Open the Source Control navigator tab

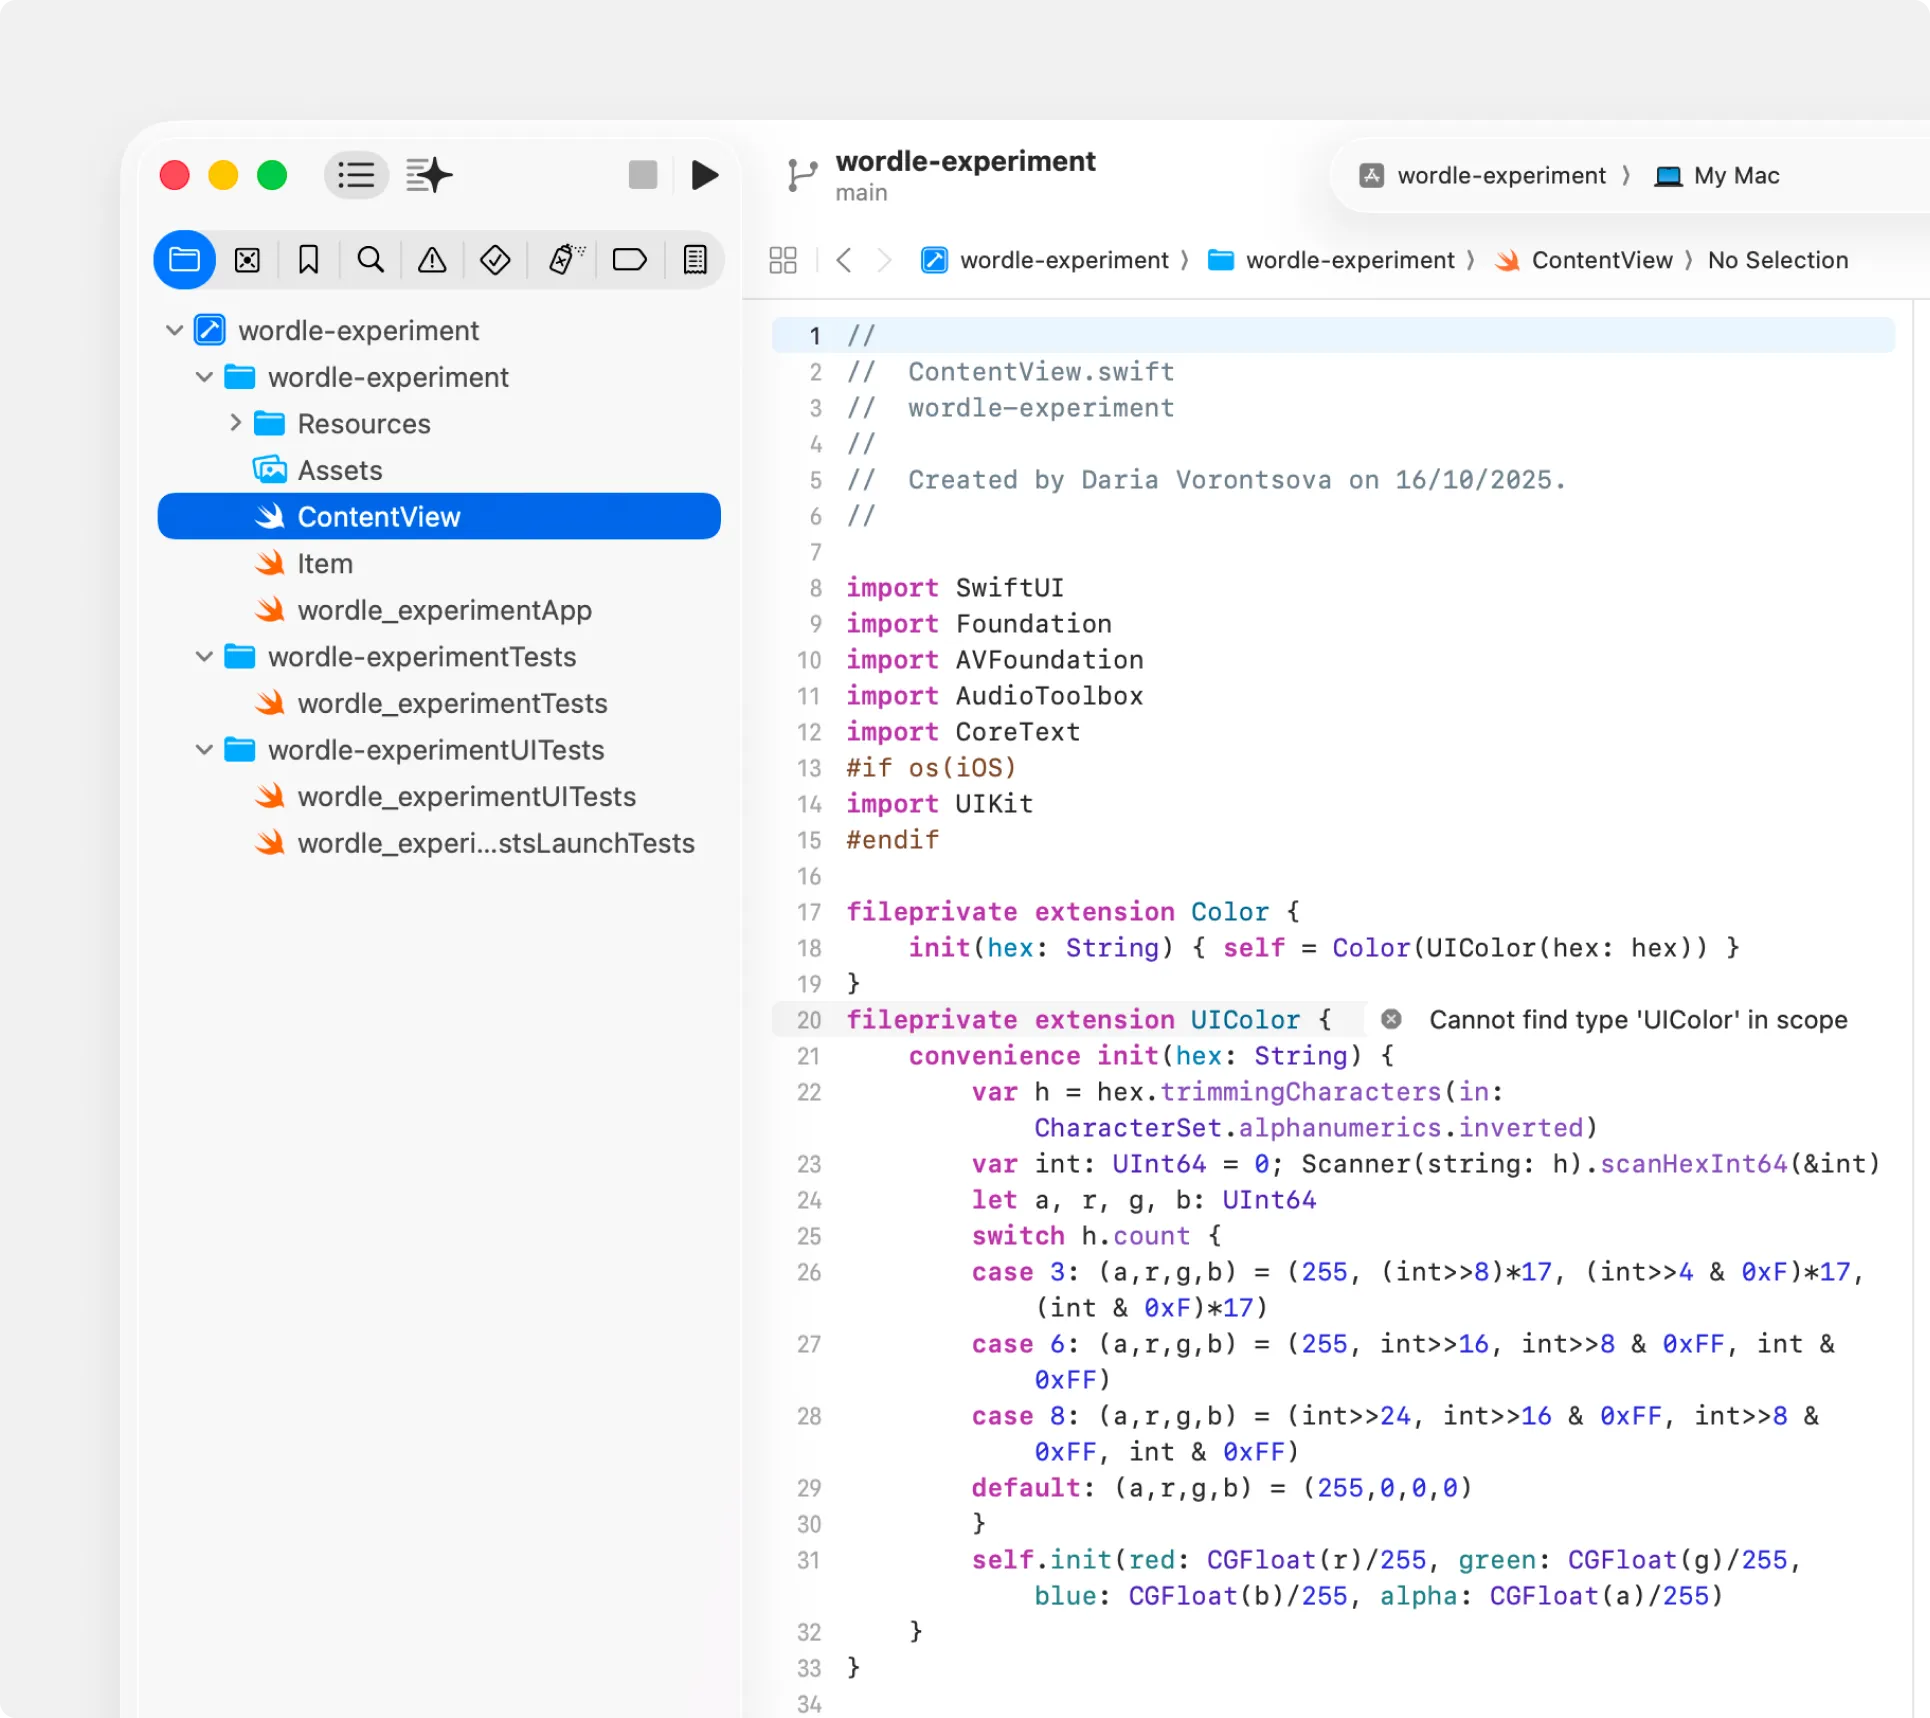247,260
